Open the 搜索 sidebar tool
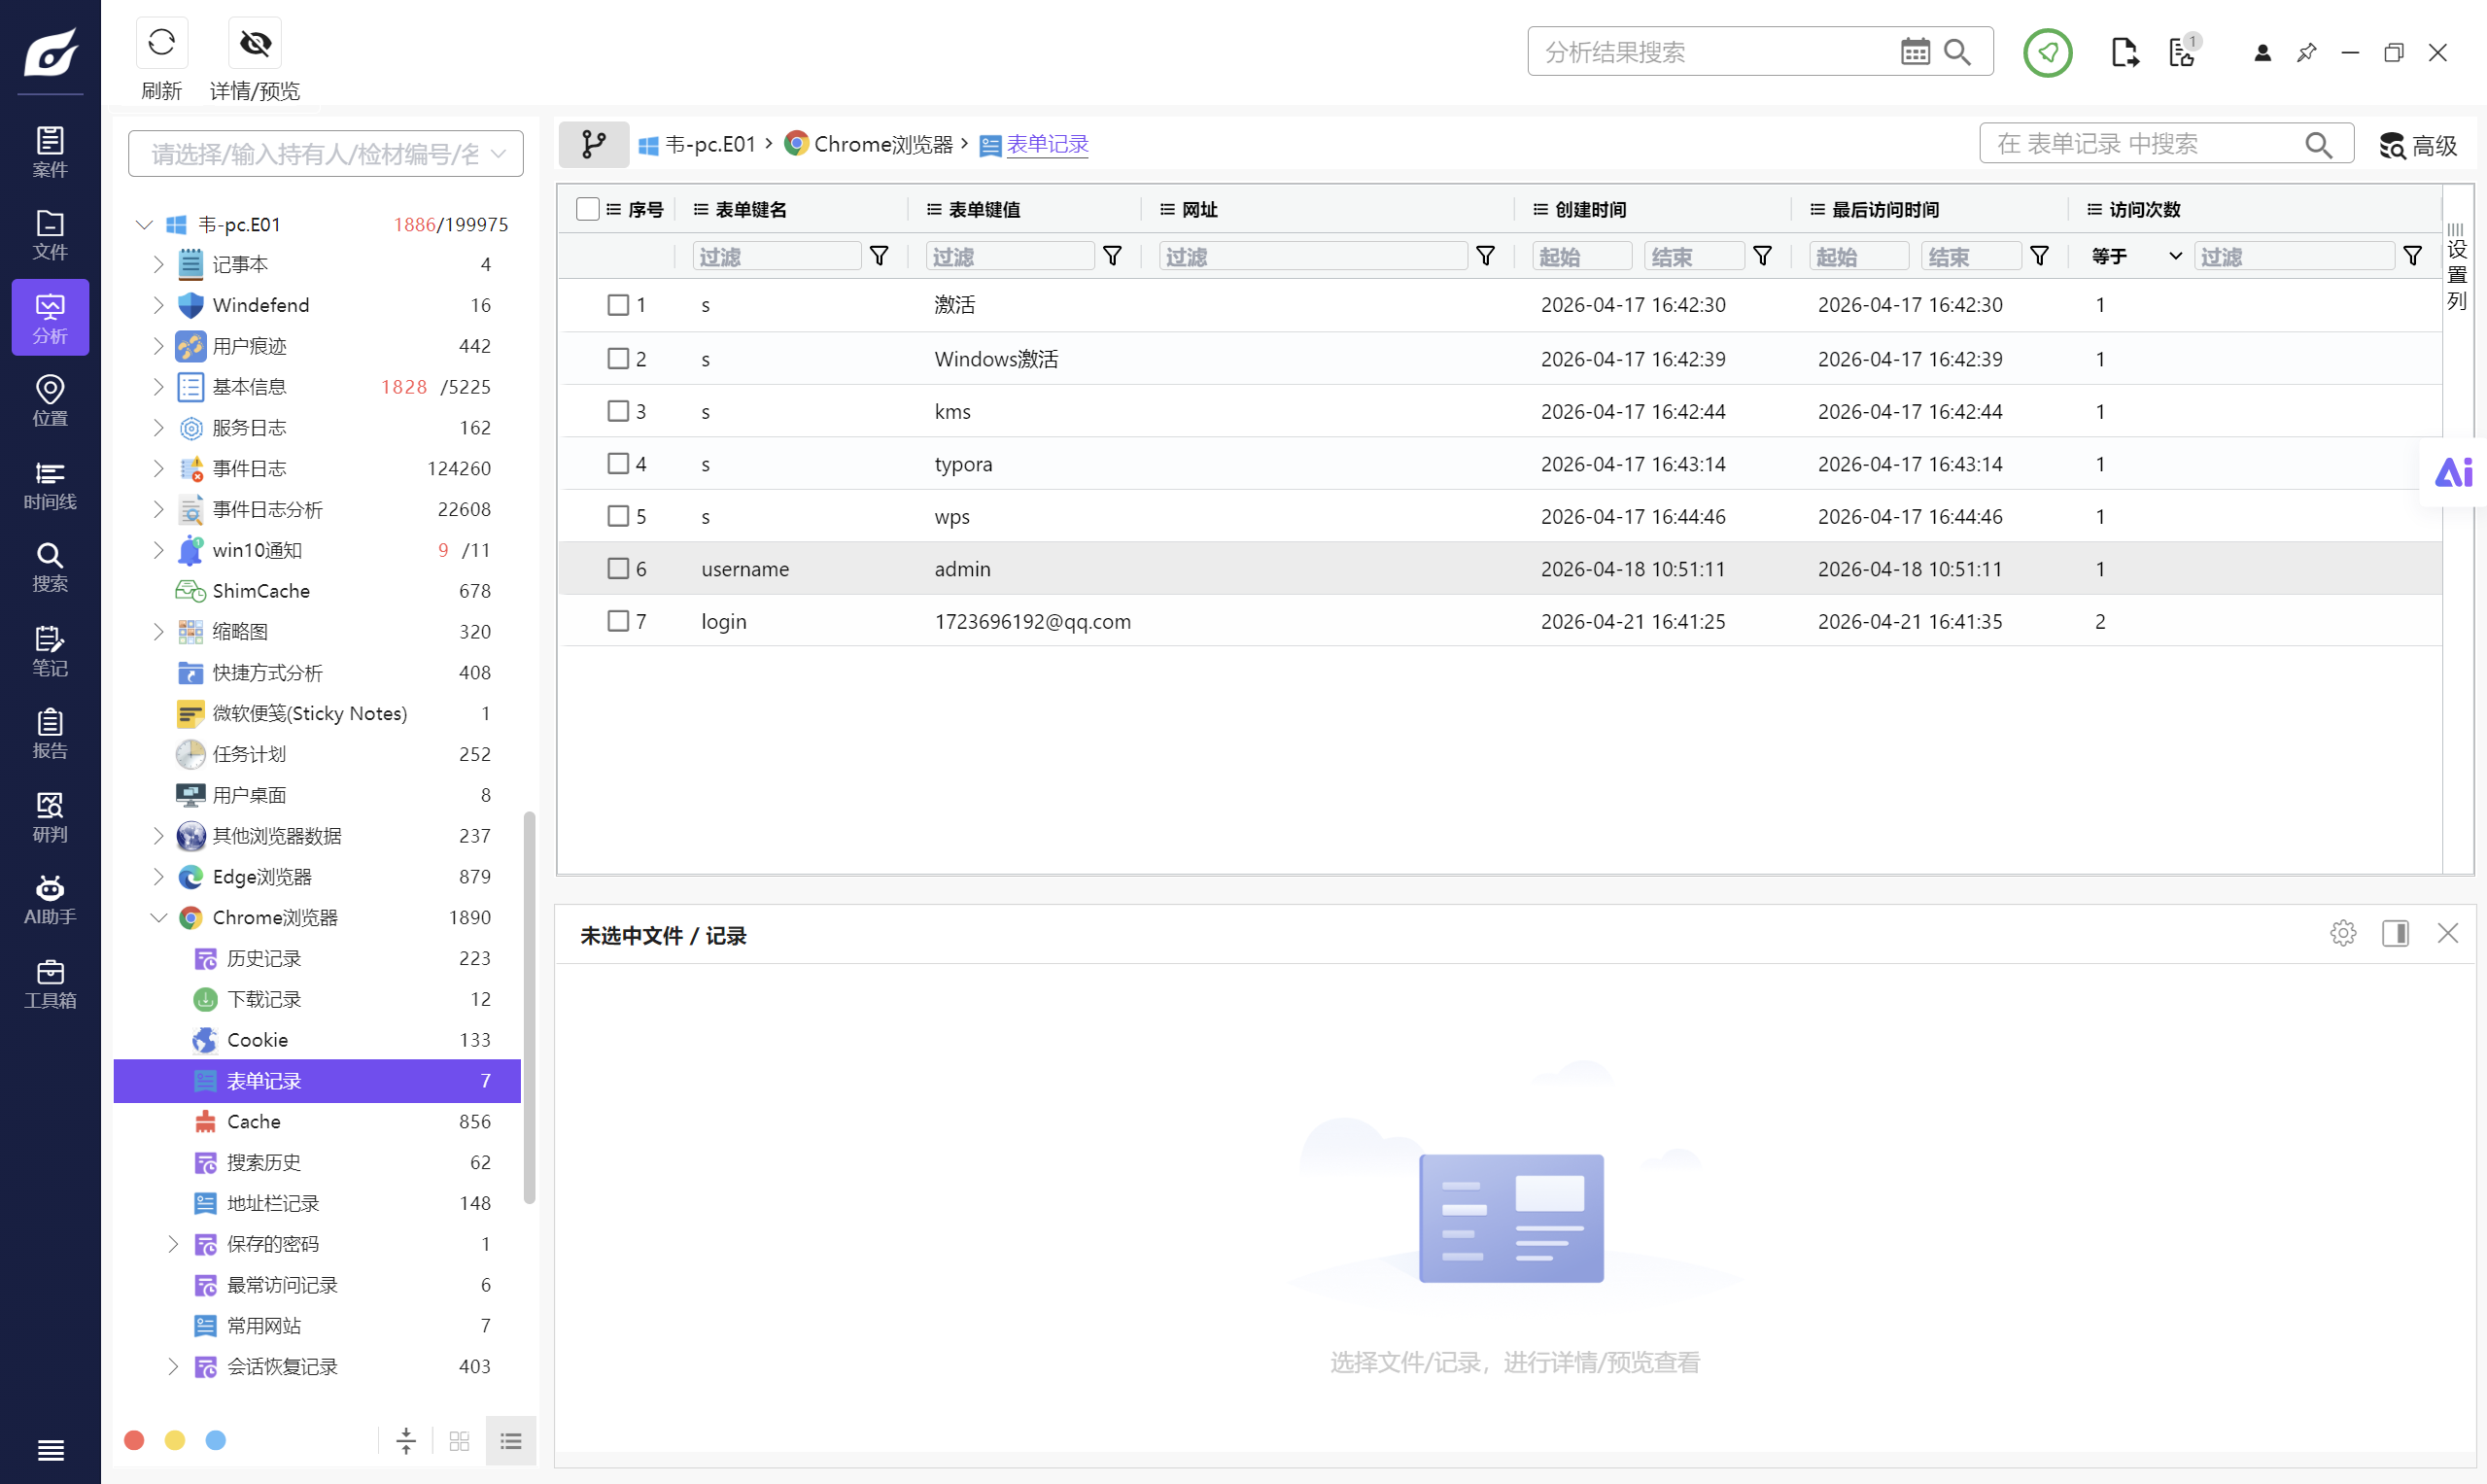This screenshot has height=1484, width=2487. tap(50, 567)
